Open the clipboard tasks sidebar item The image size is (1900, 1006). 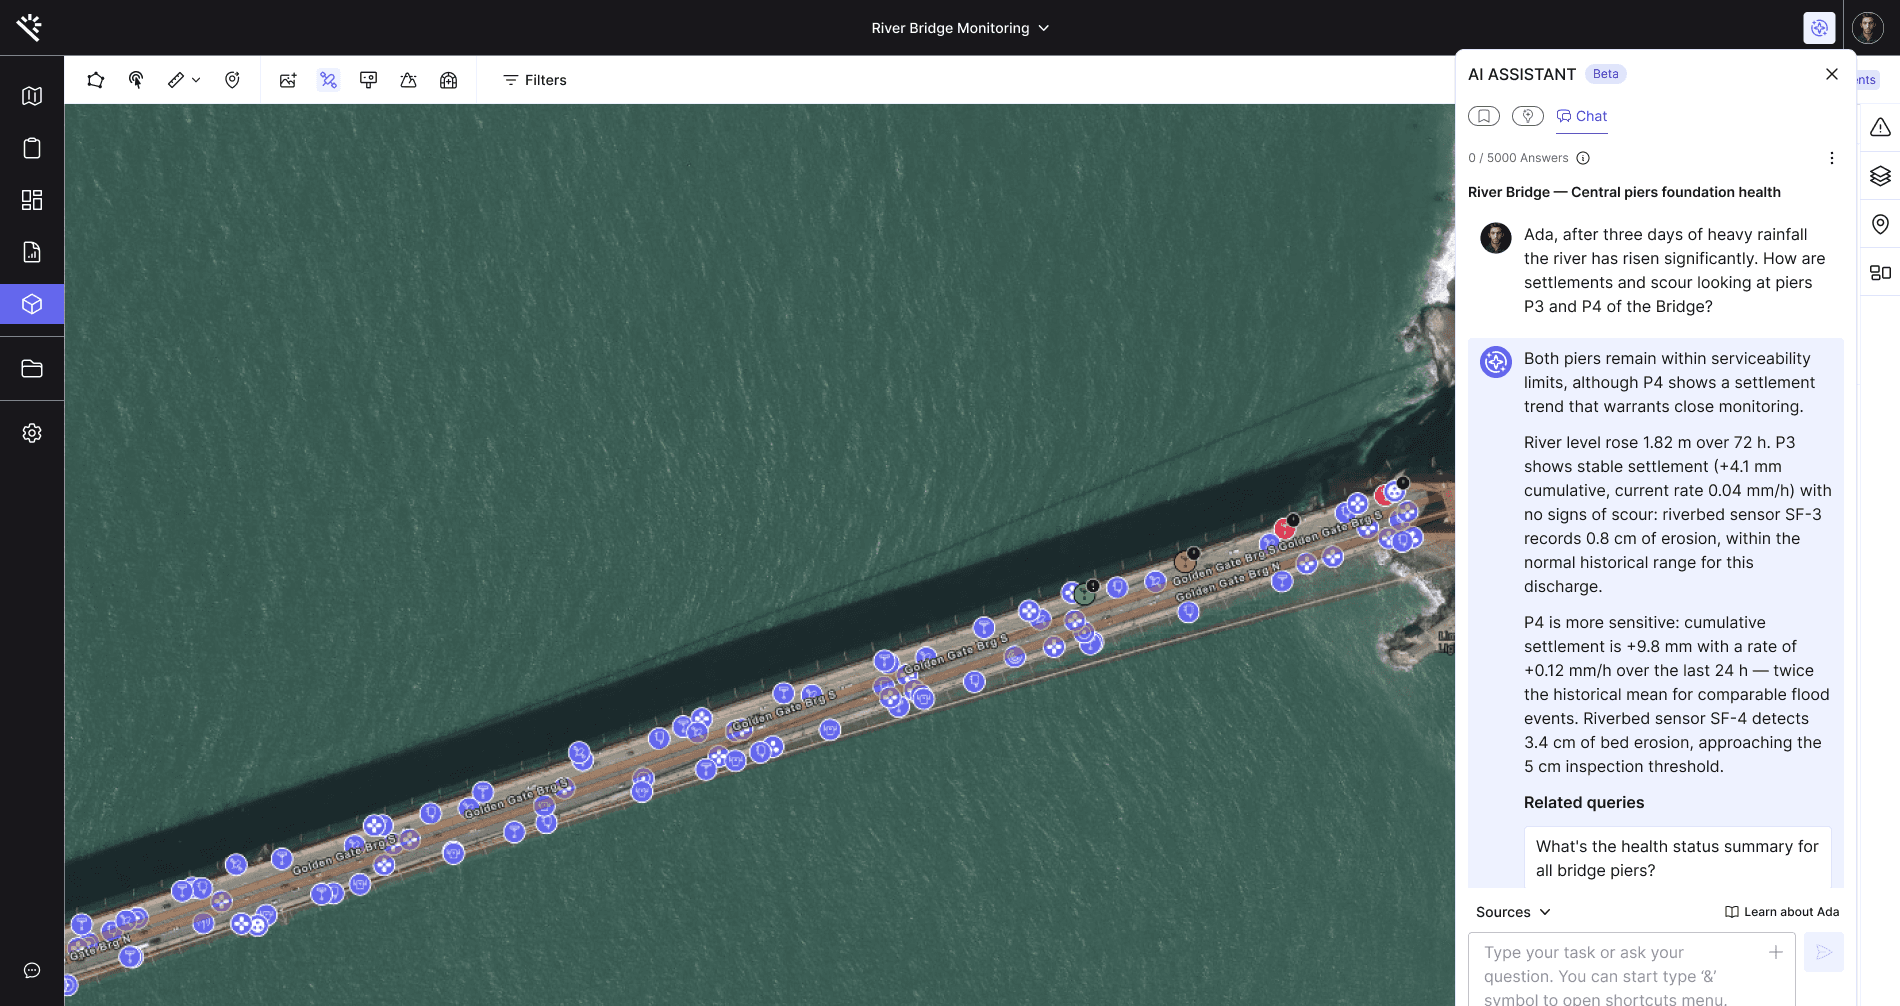[x=32, y=148]
